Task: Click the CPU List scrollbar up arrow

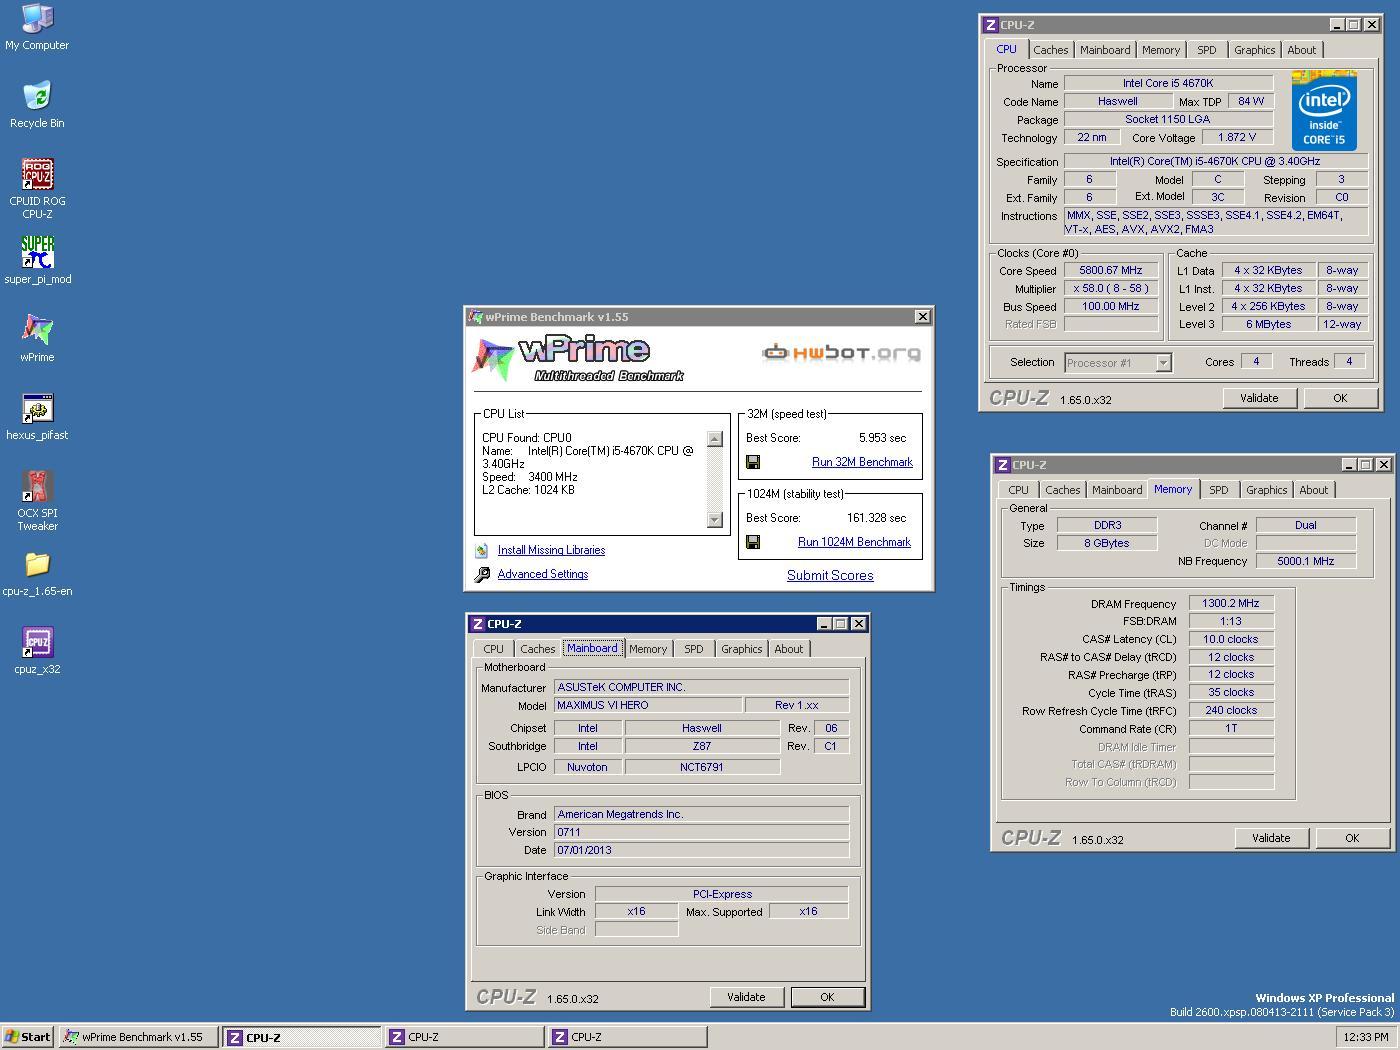Action: [714, 439]
